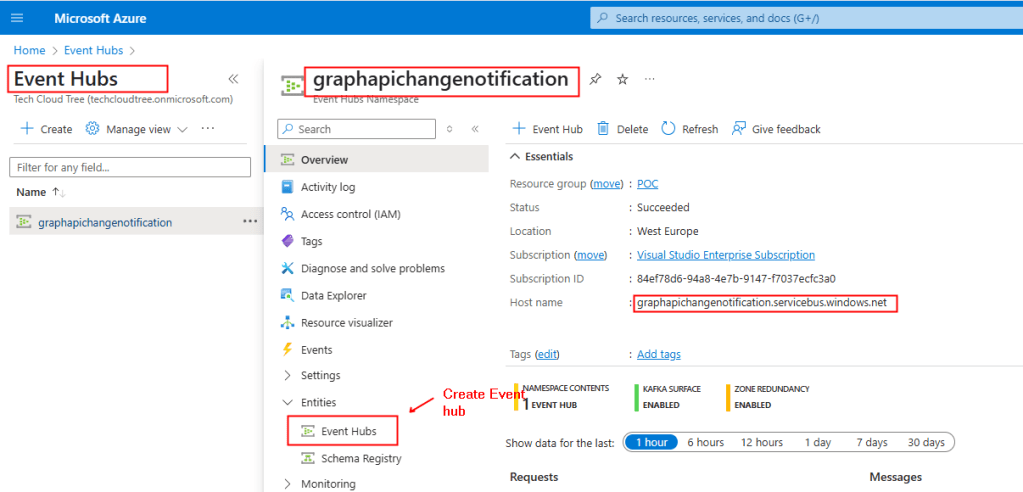
Task: Click the Delete trash icon
Action: click(604, 129)
